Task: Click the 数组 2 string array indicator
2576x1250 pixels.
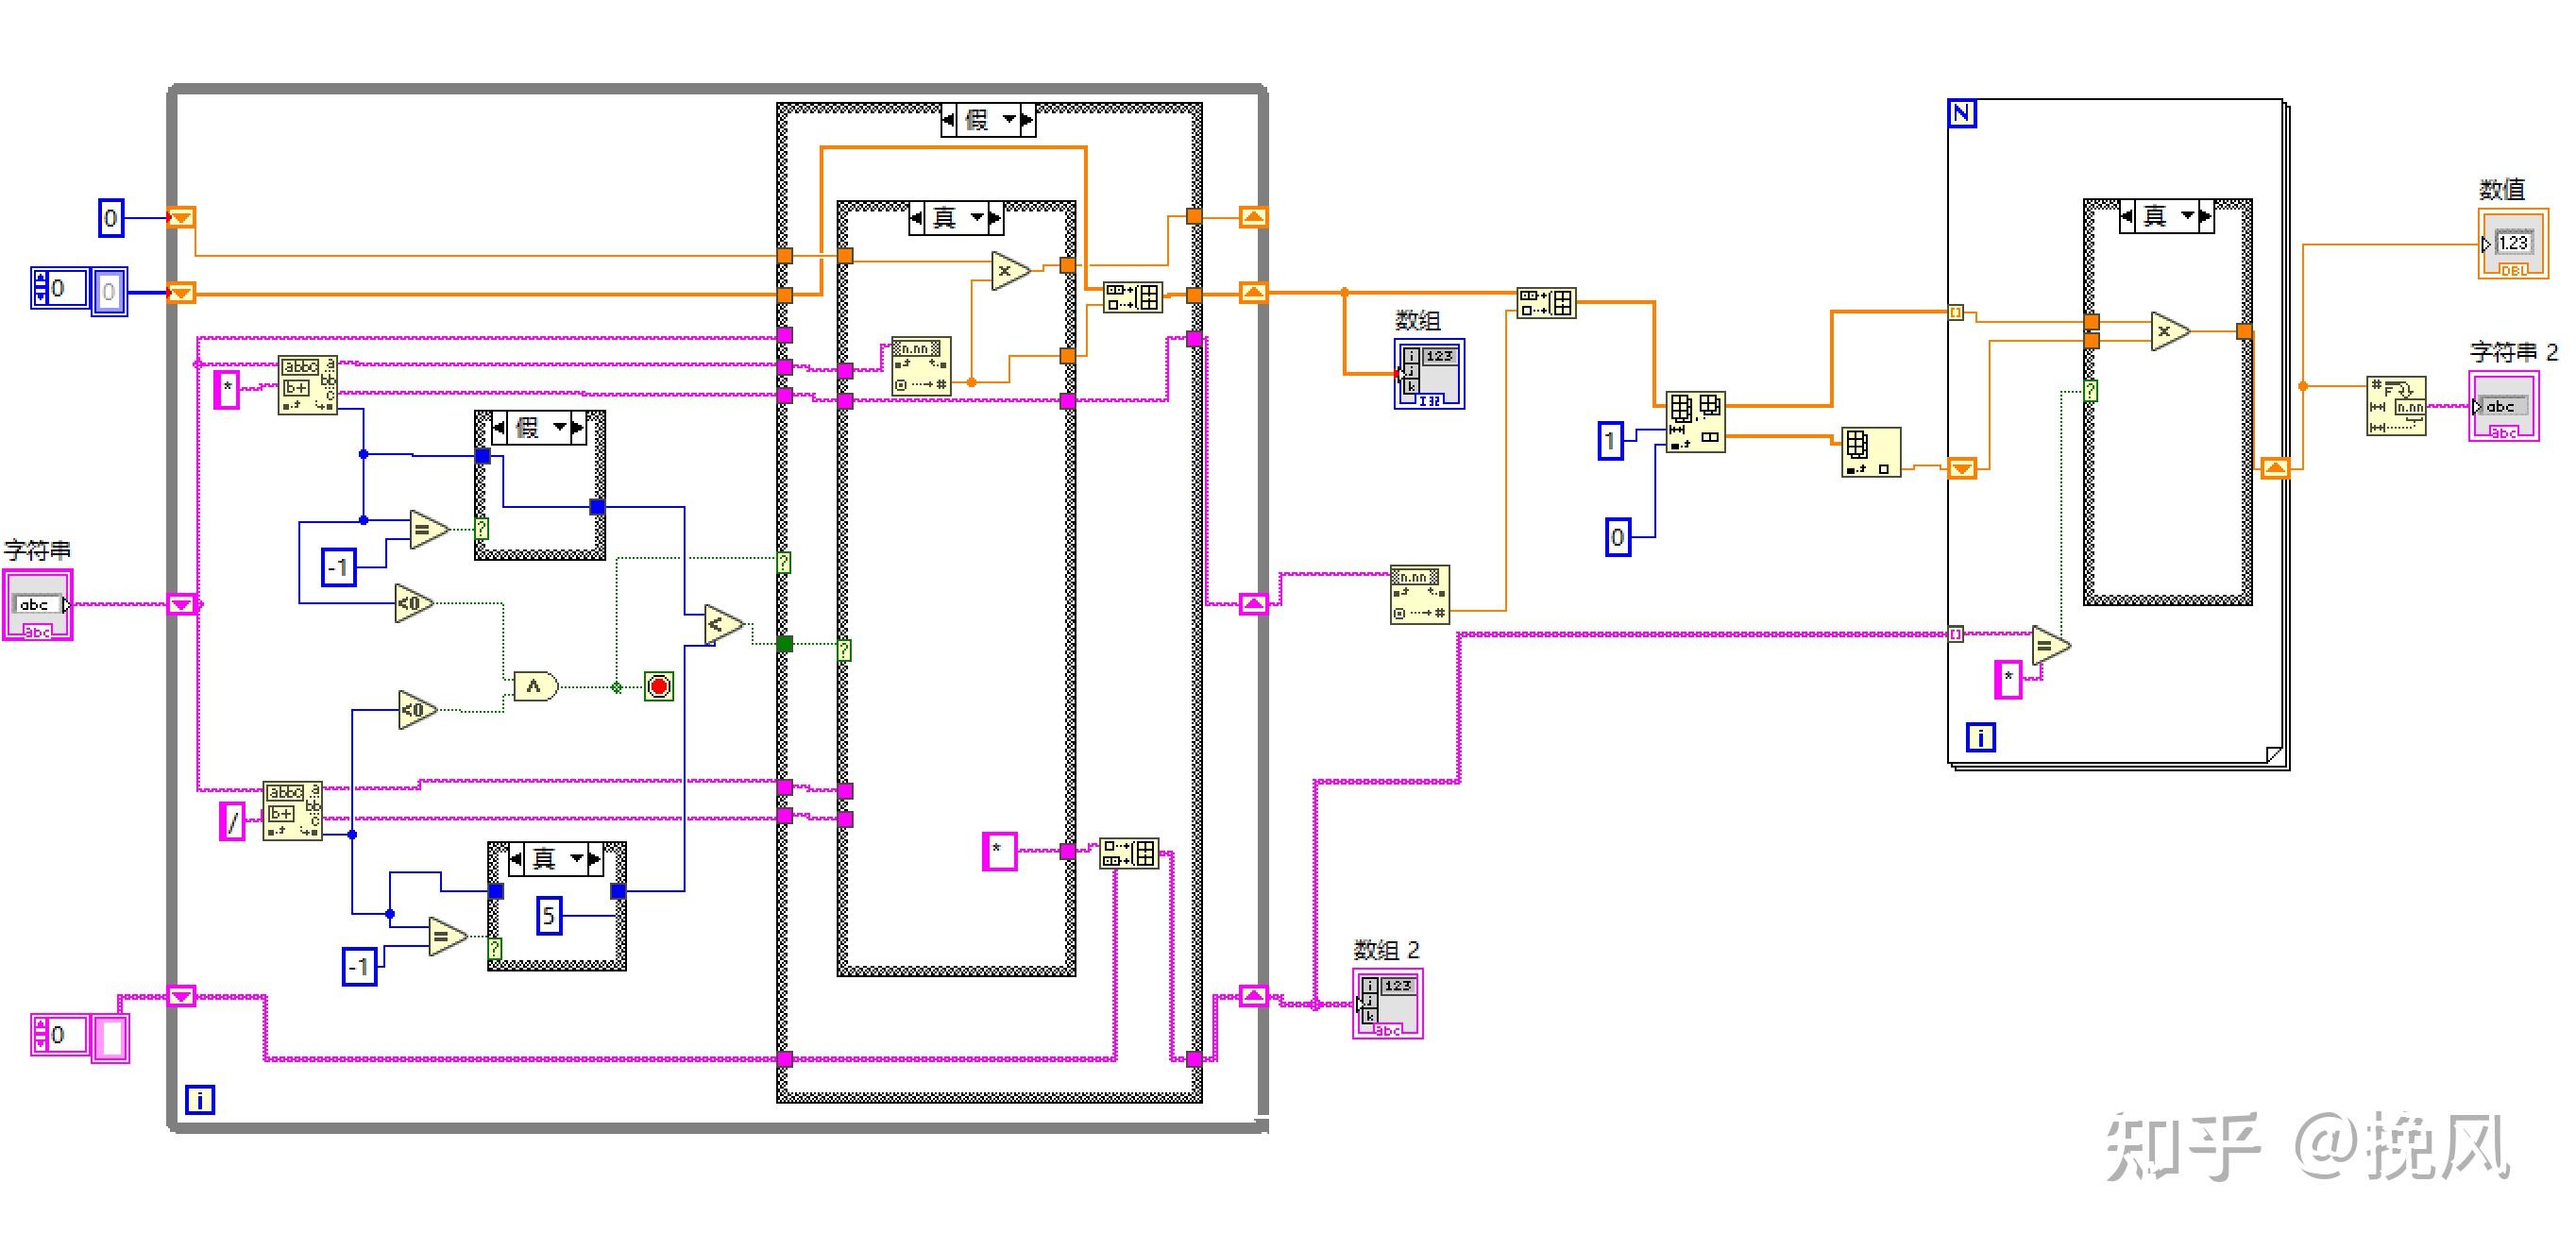Action: click(1388, 1003)
